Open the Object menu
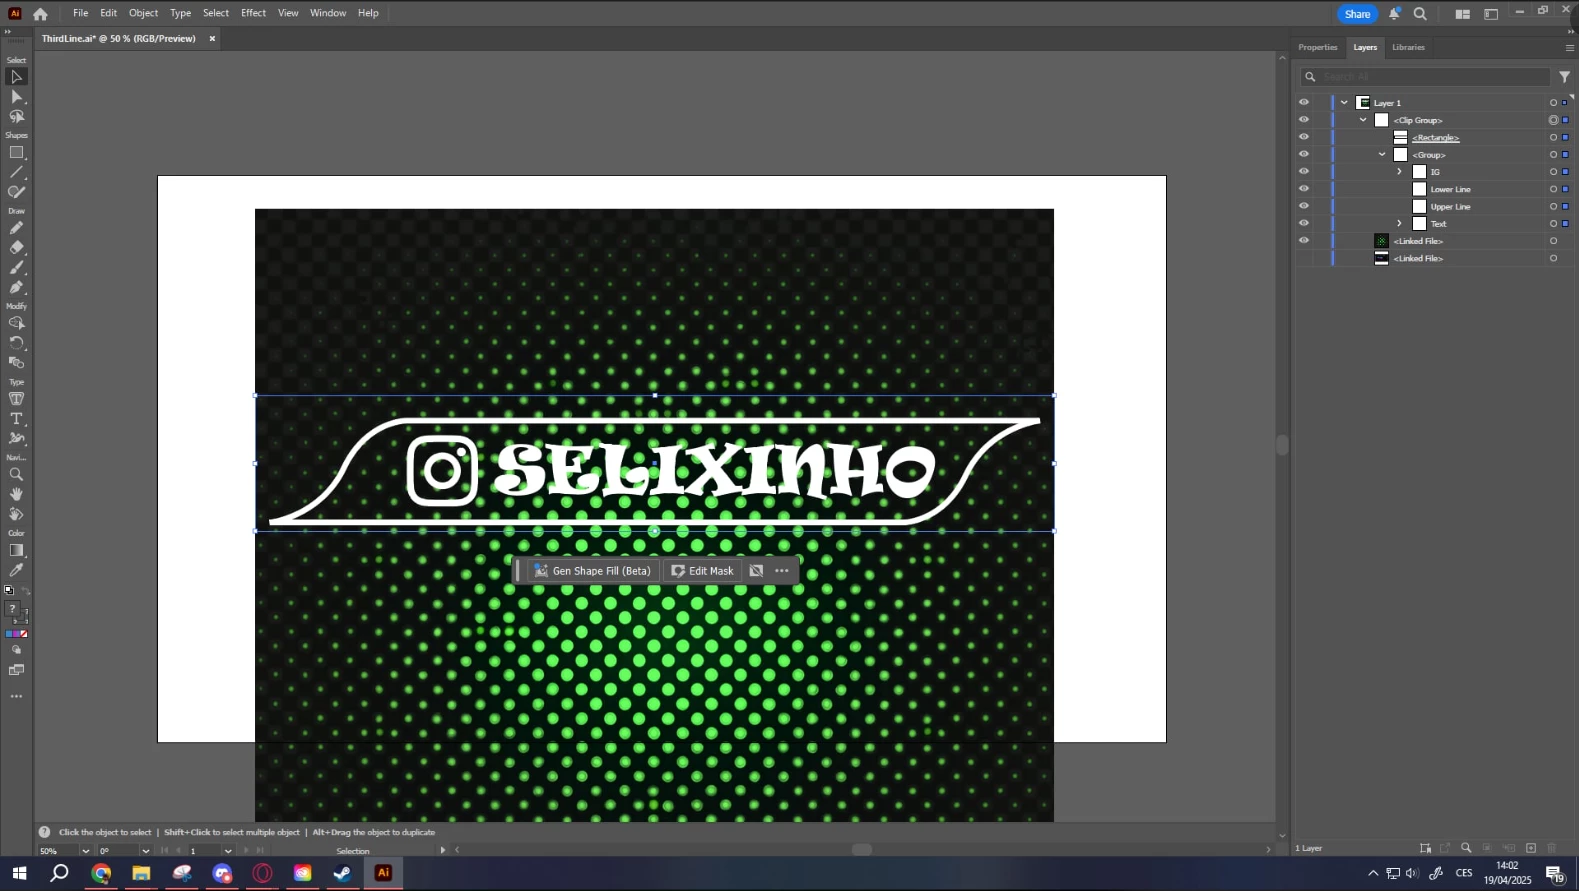 [x=143, y=13]
